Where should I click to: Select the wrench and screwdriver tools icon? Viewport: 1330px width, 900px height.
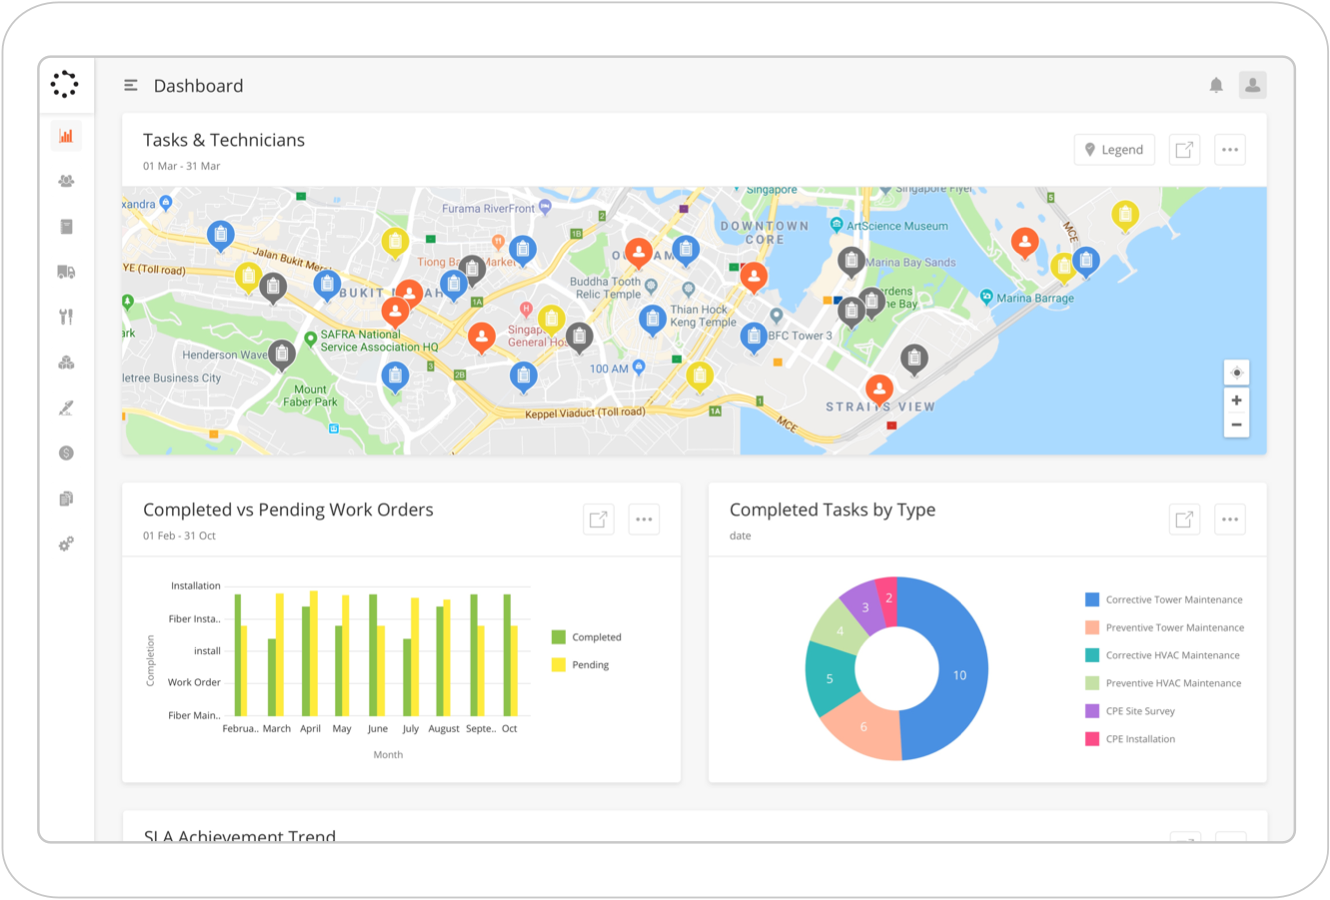(x=66, y=317)
